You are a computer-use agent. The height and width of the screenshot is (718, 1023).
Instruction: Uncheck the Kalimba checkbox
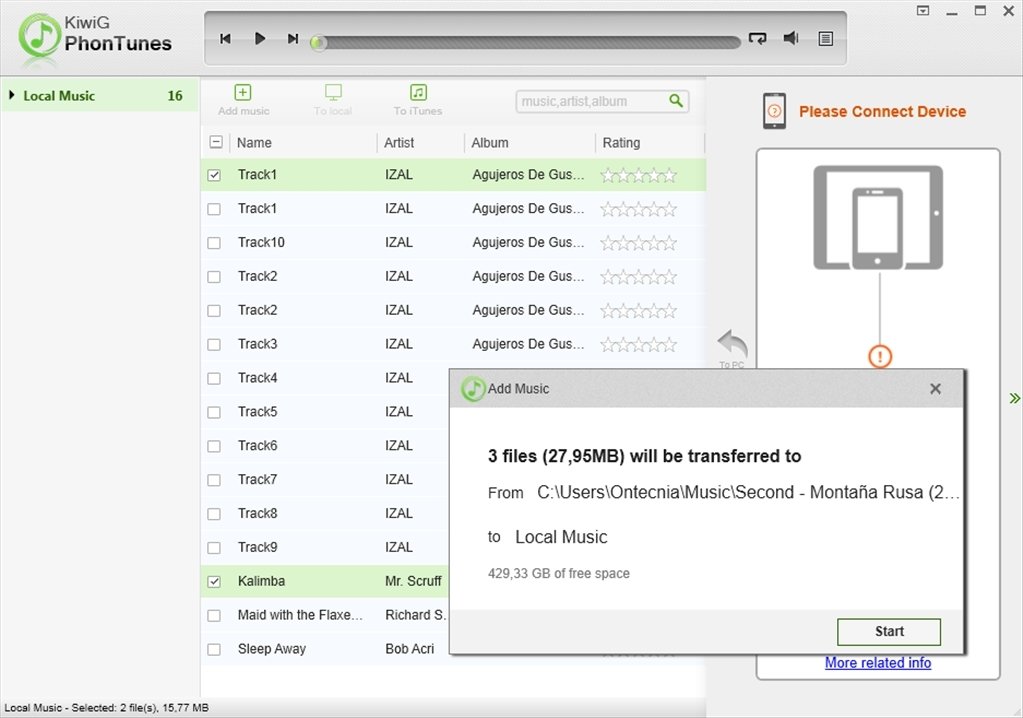[x=214, y=582]
